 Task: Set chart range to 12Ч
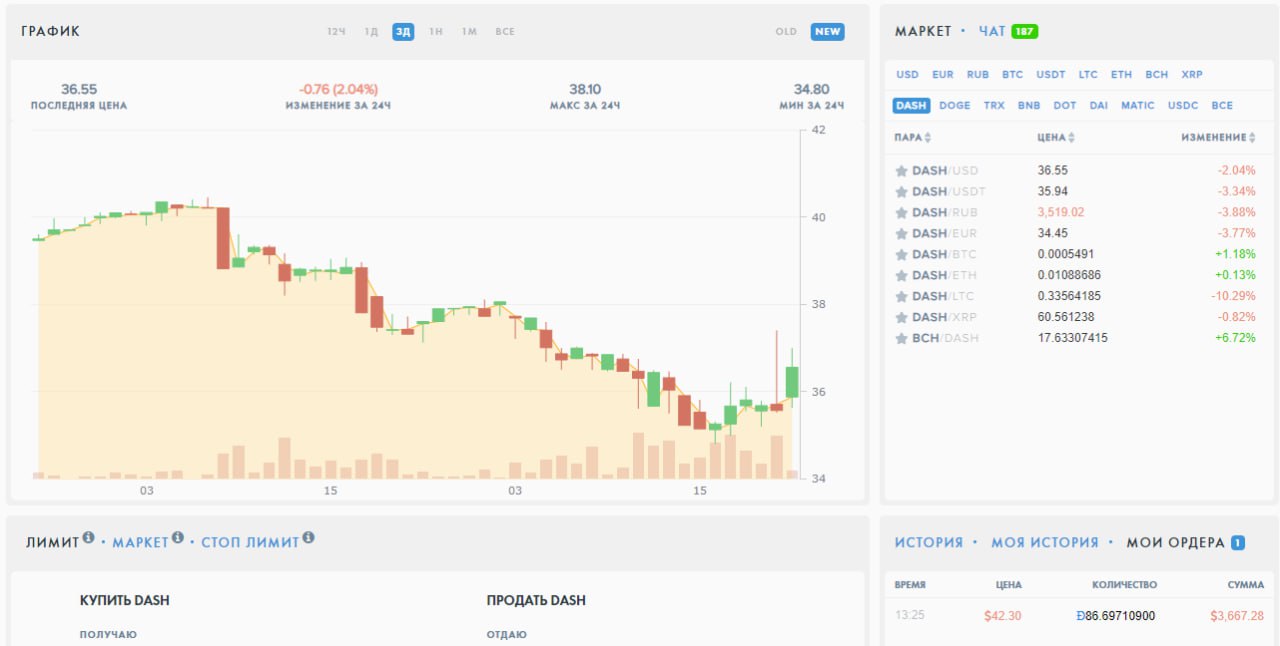[x=336, y=32]
